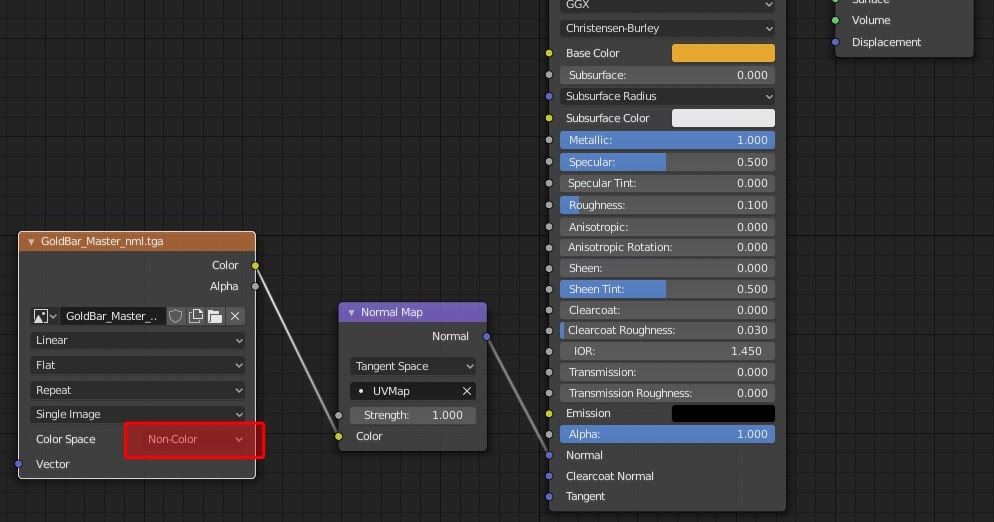Screen dimensions: 994x522
Task: Open the Christensen-Burley subsurface method dropdown
Action: pos(668,28)
